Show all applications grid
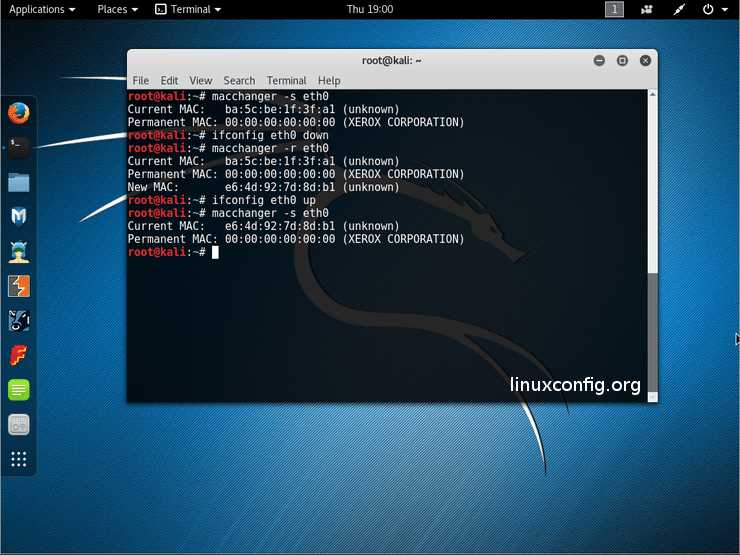 coord(19,459)
